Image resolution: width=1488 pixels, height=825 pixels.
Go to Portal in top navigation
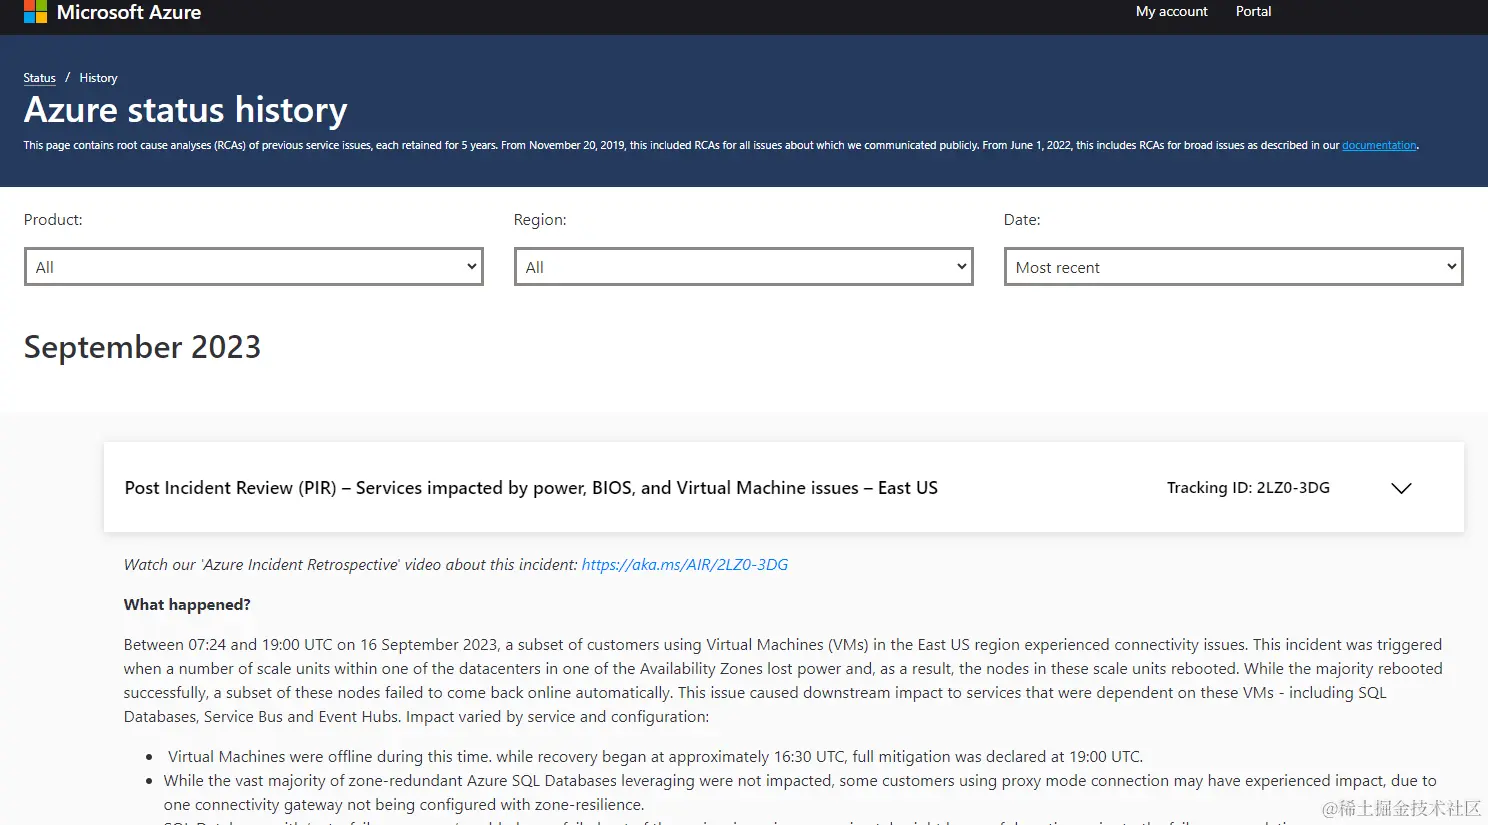point(1253,11)
